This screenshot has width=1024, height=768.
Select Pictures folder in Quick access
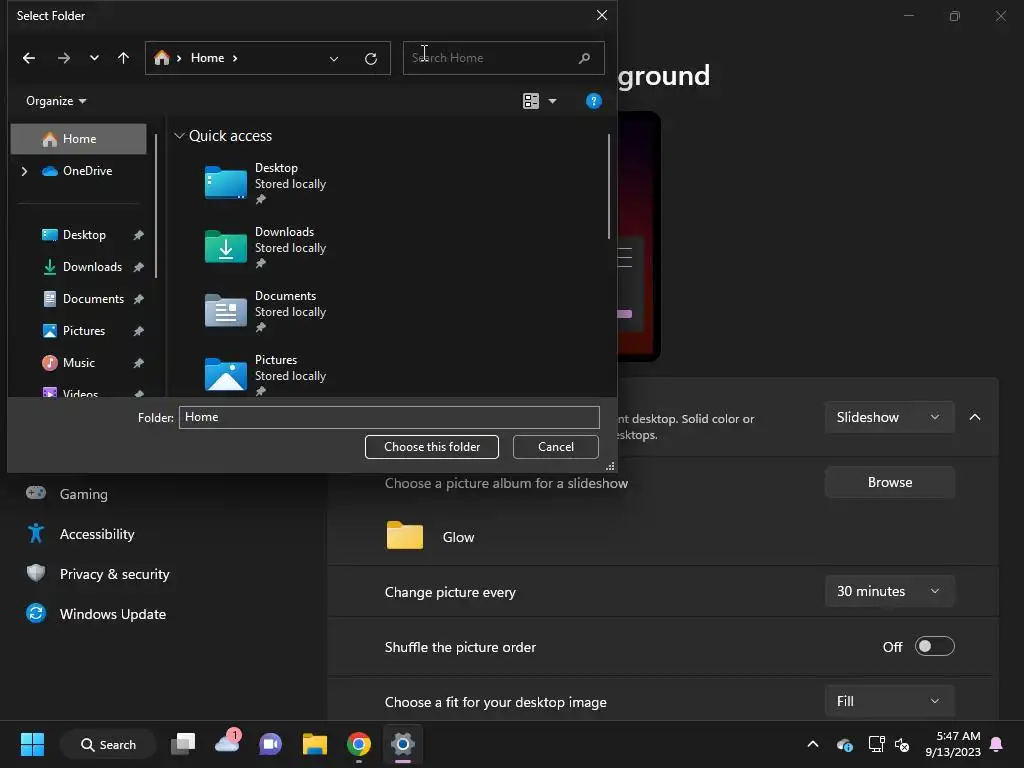pos(265,376)
